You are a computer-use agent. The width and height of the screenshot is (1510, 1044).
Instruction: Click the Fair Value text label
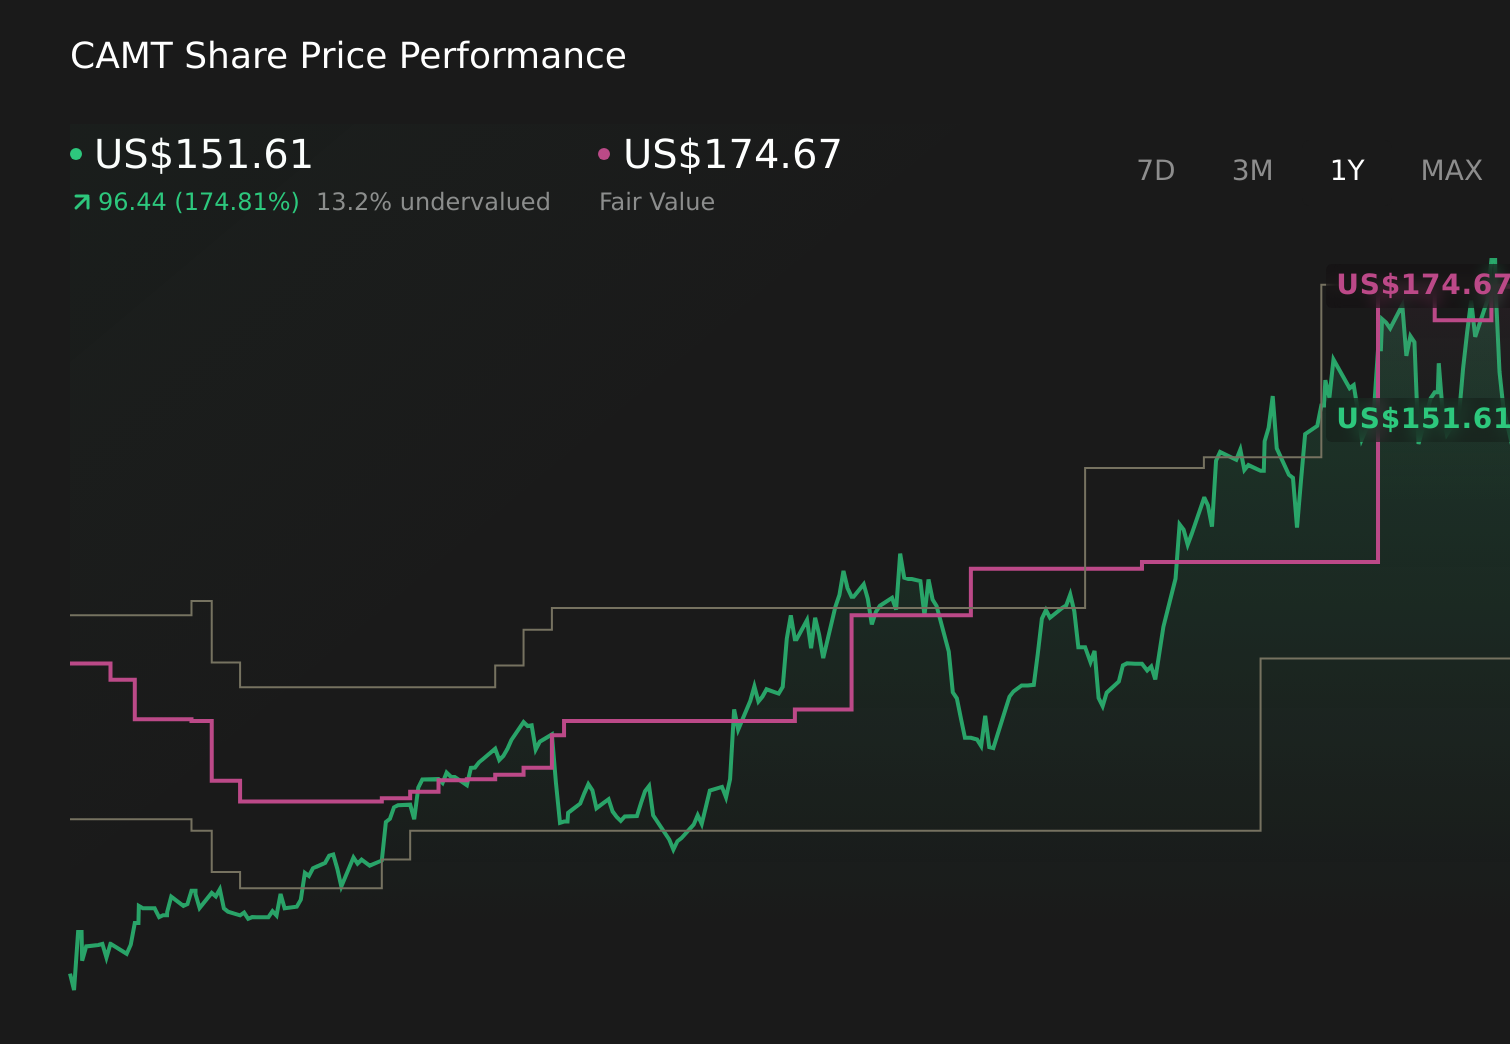click(x=656, y=201)
